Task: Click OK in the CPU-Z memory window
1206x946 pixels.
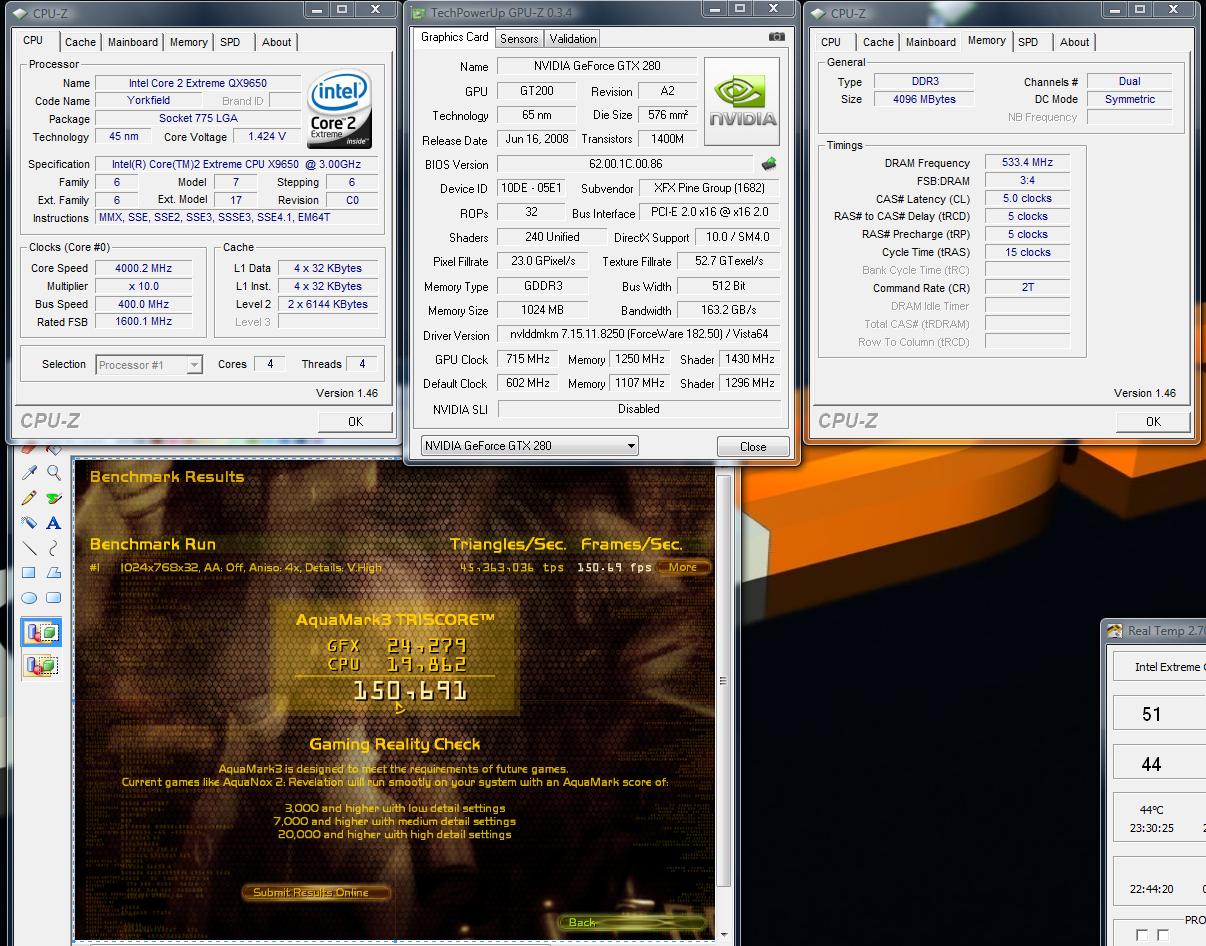Action: click(x=1153, y=421)
